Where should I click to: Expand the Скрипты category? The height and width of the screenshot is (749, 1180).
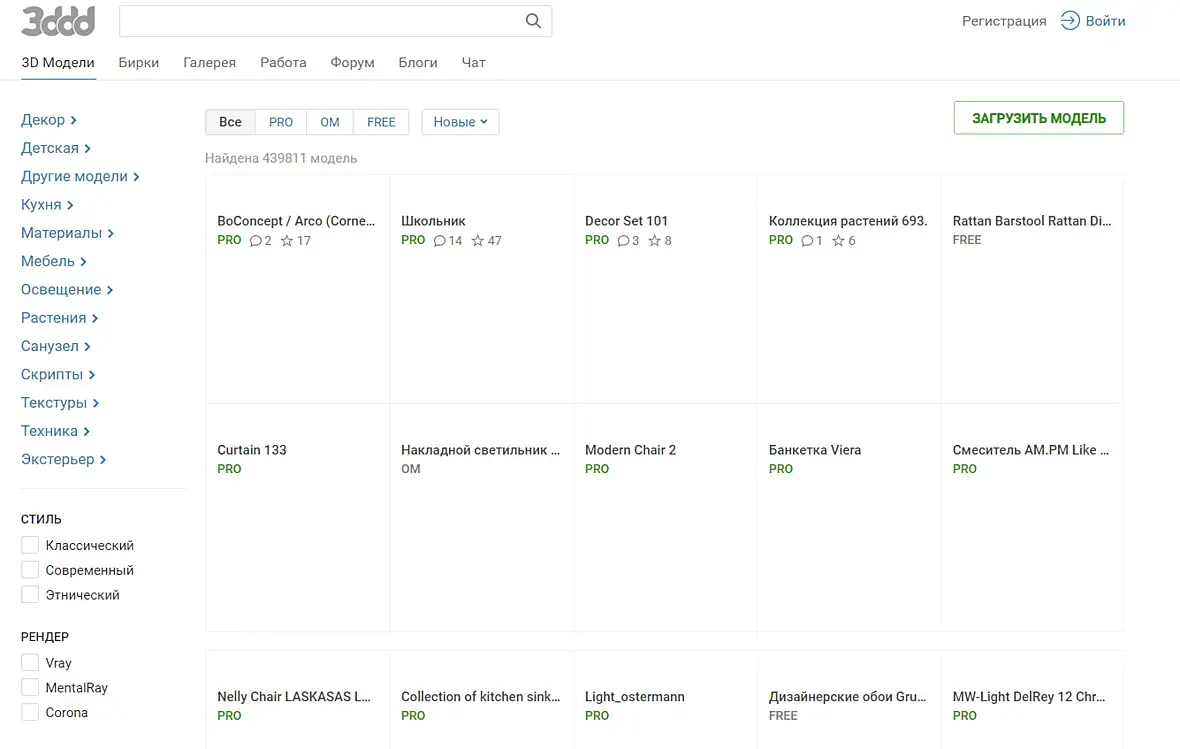point(58,374)
